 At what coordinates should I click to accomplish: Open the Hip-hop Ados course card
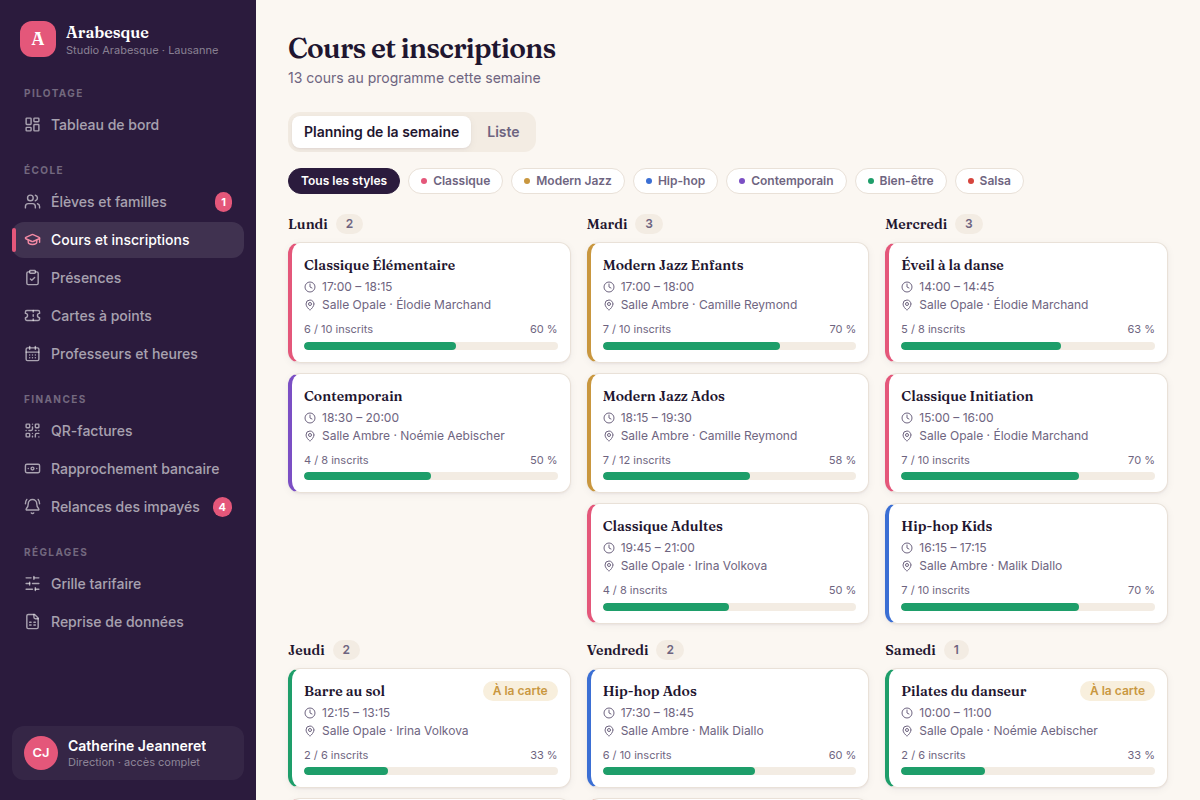[x=728, y=728]
